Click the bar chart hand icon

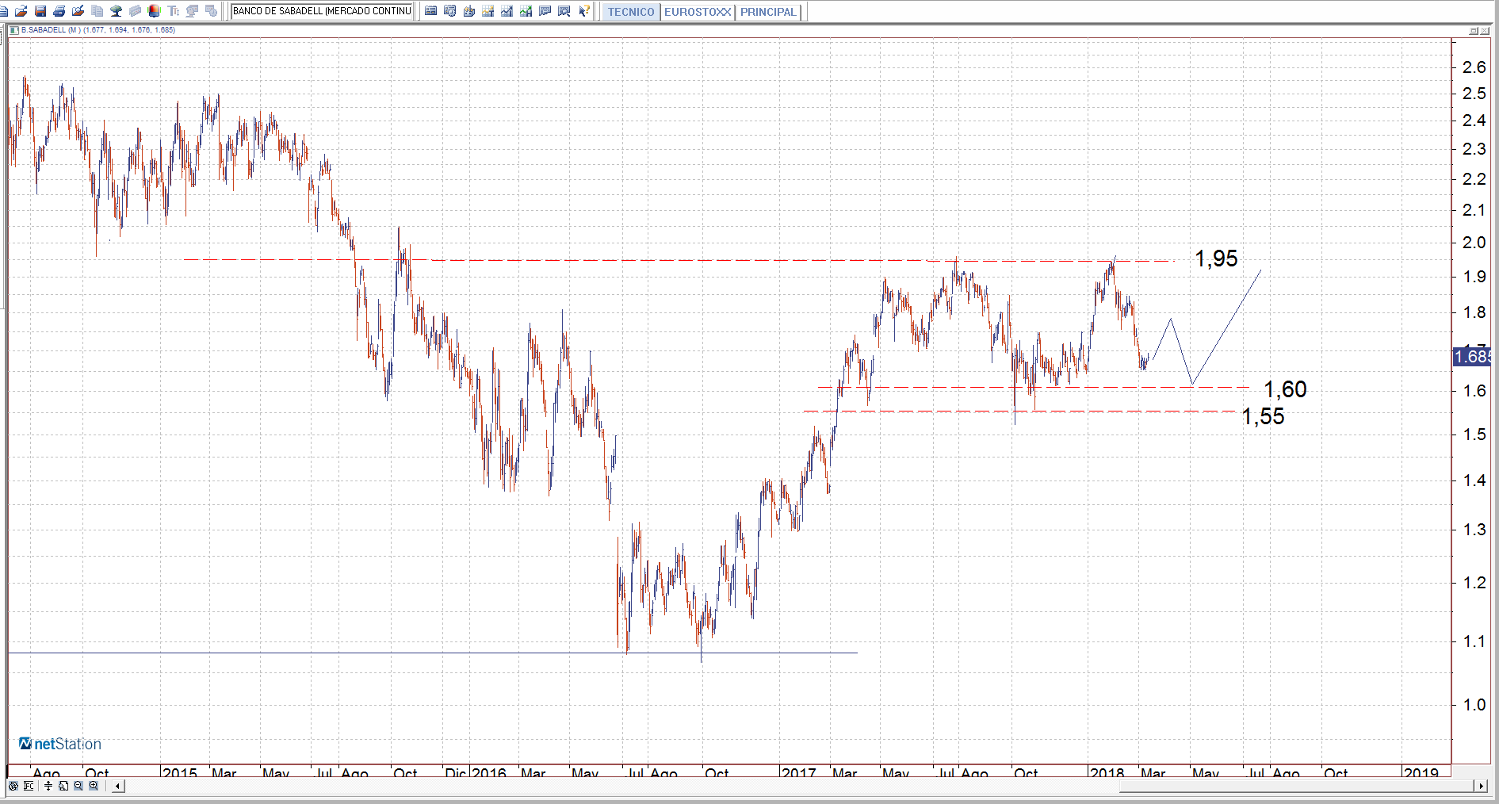pos(469,11)
